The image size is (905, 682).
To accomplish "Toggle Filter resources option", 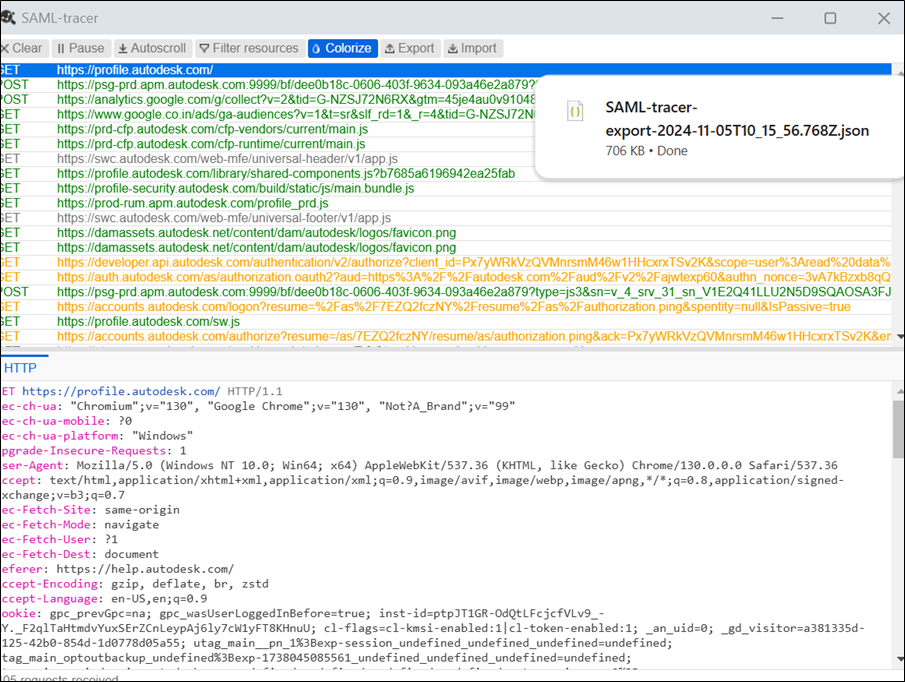I will (x=249, y=48).
